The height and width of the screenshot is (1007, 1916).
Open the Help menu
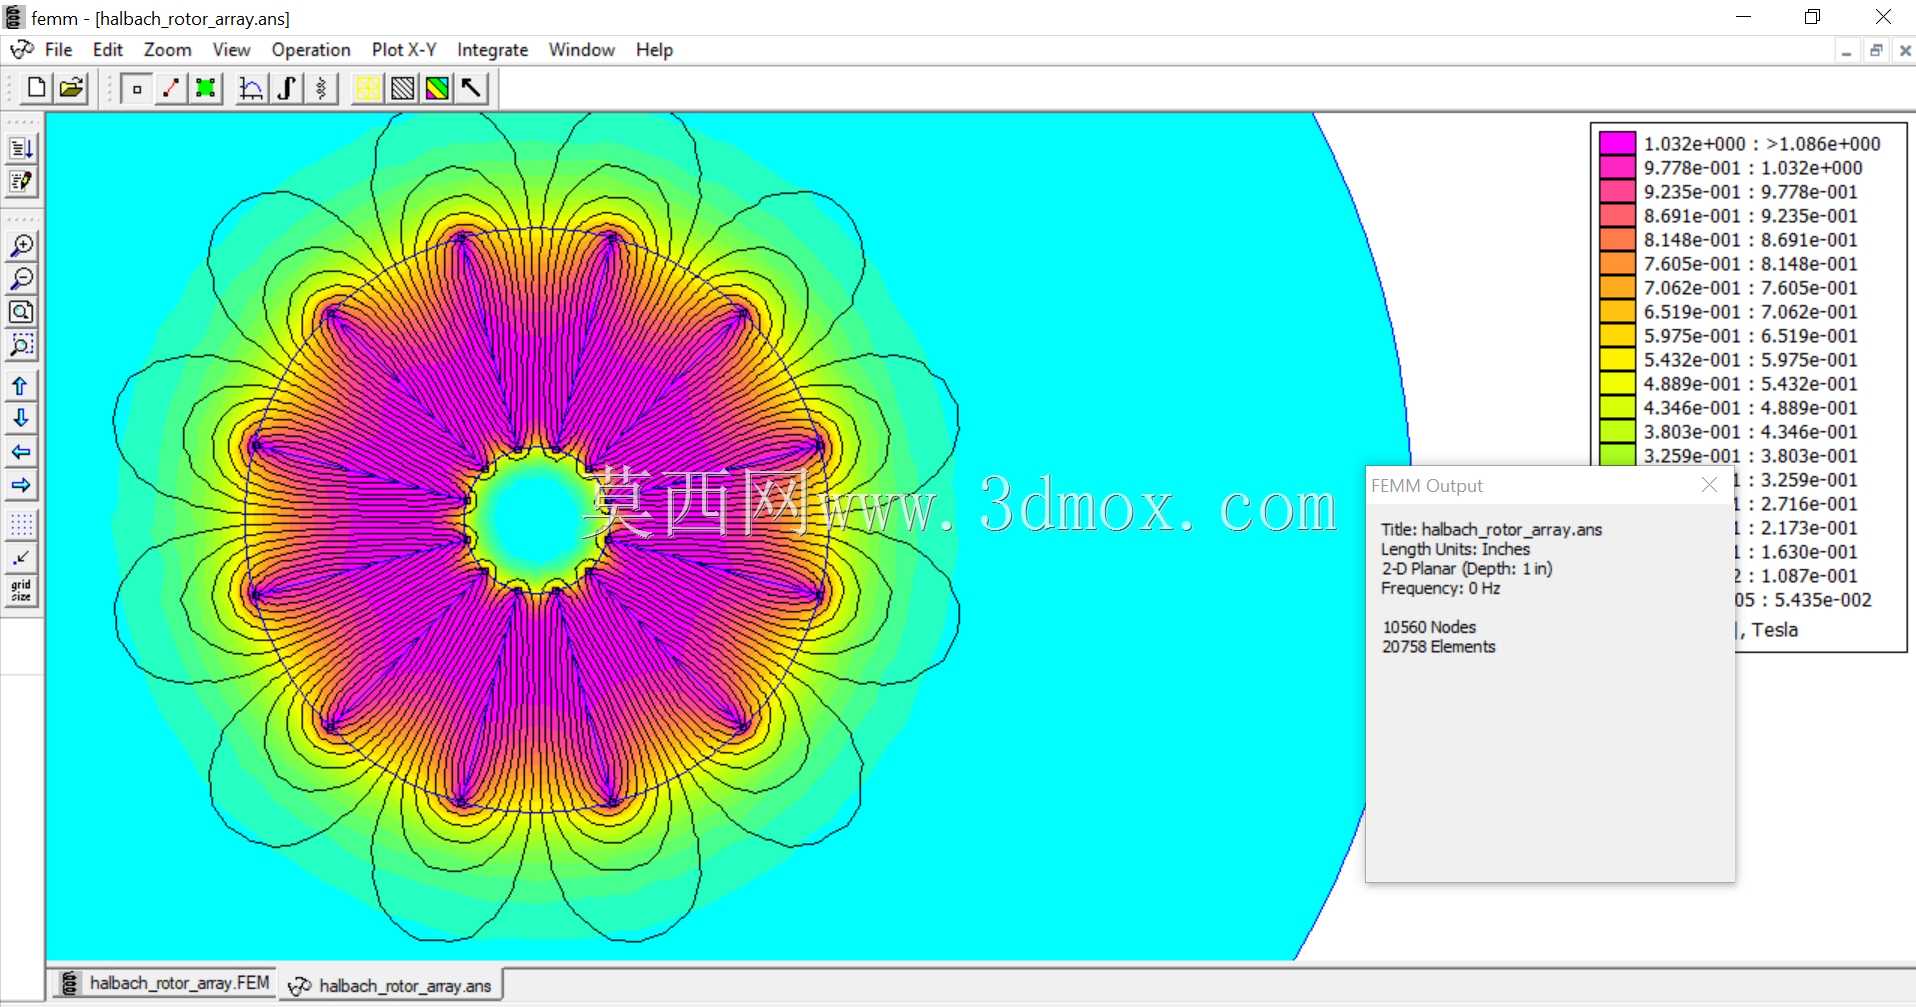654,50
